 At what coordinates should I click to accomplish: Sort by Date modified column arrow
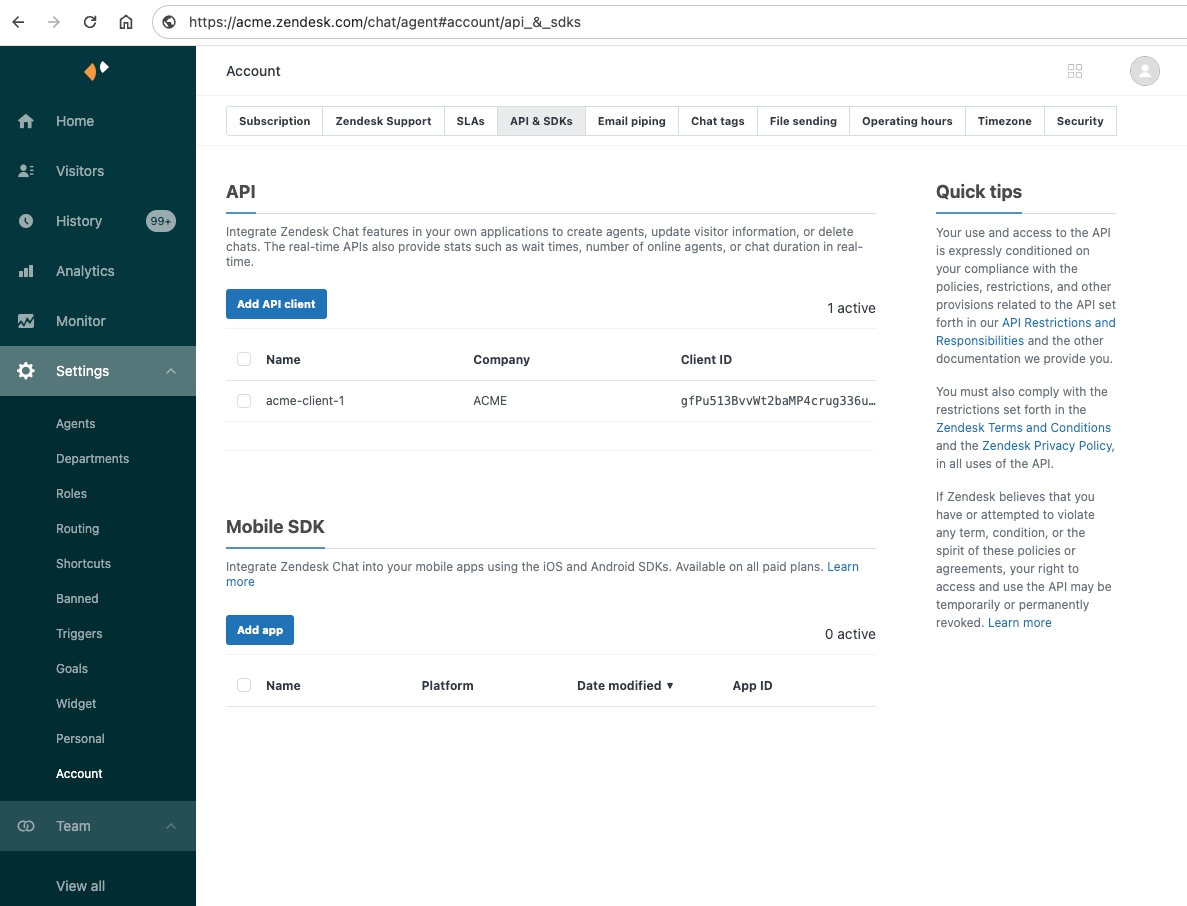point(670,686)
